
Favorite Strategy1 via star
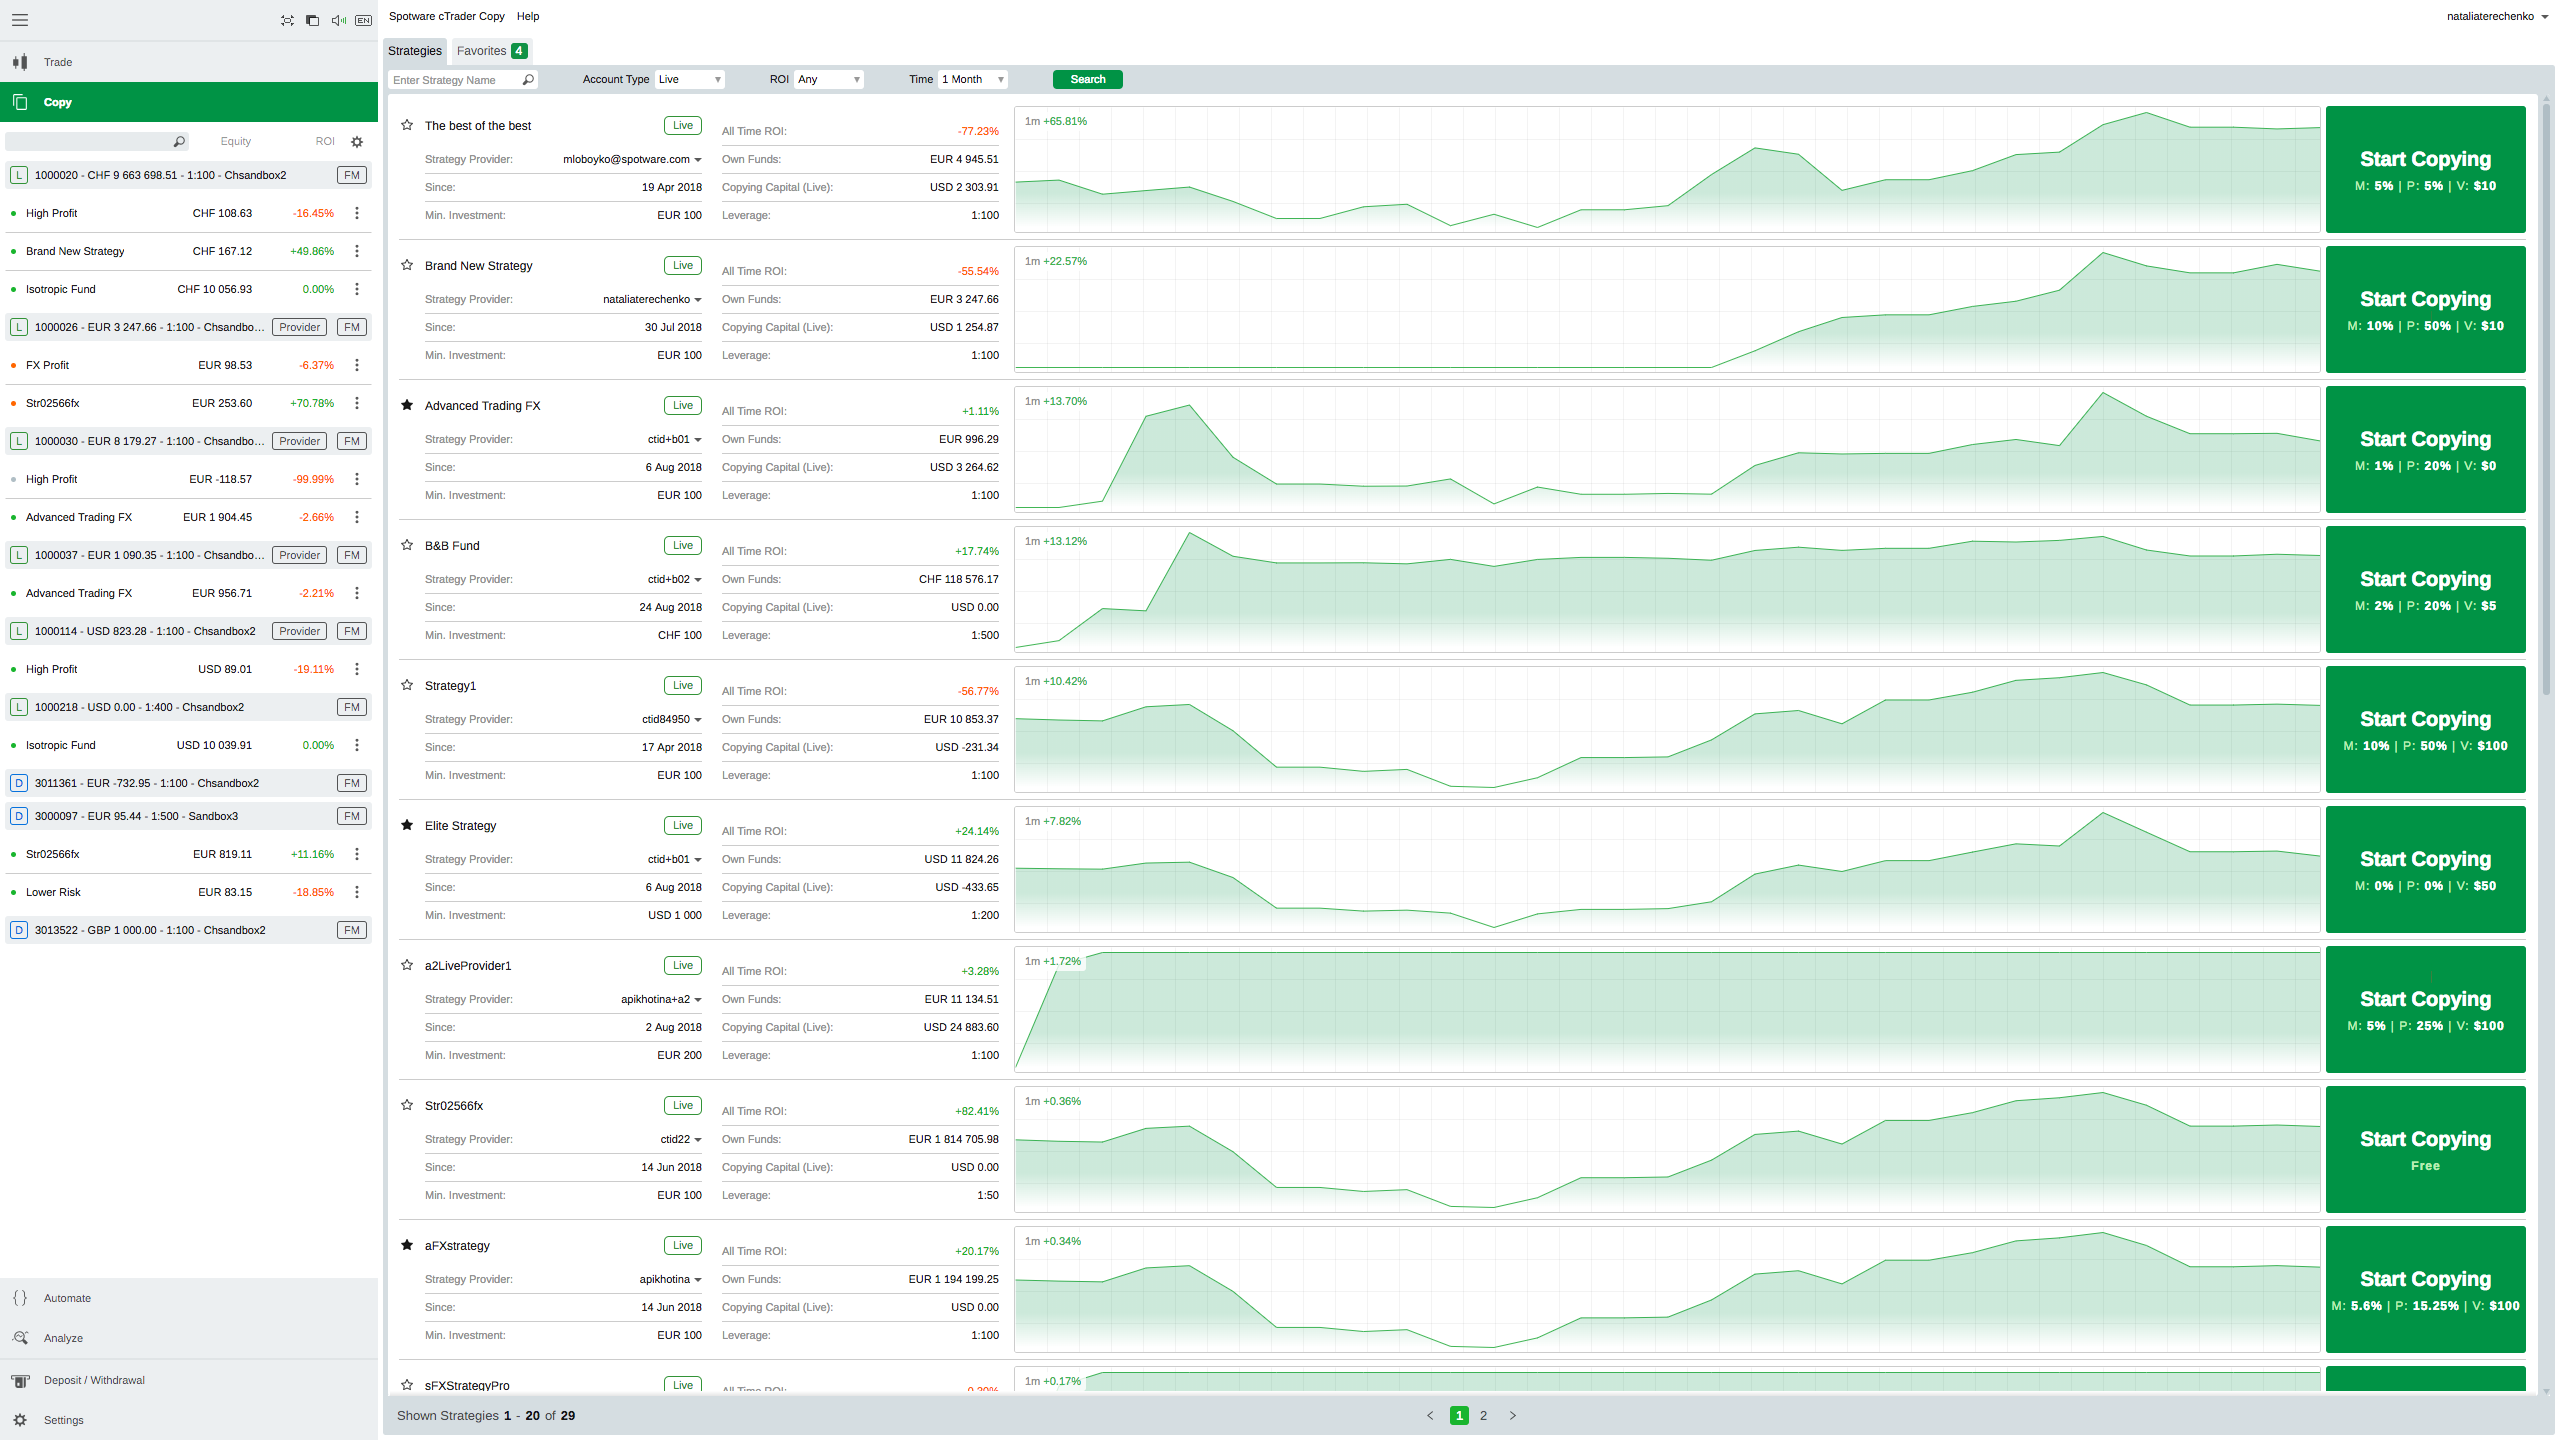[407, 685]
